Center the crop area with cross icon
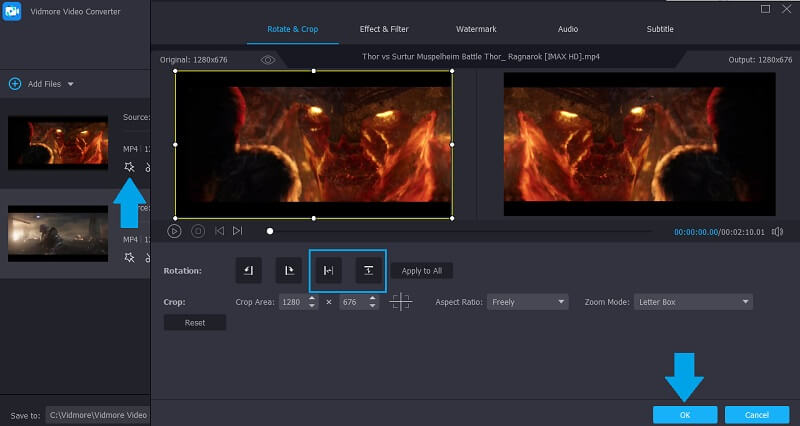The height and width of the screenshot is (426, 800). point(401,301)
